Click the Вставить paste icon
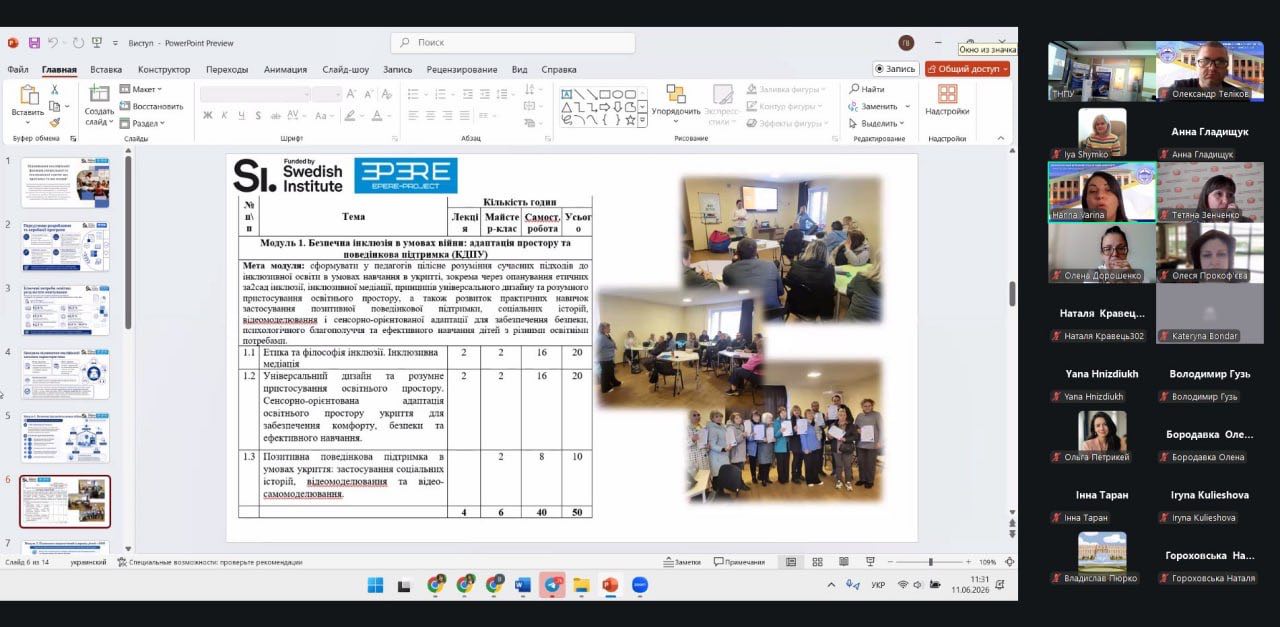The height and width of the screenshot is (627, 1280). click(x=28, y=96)
